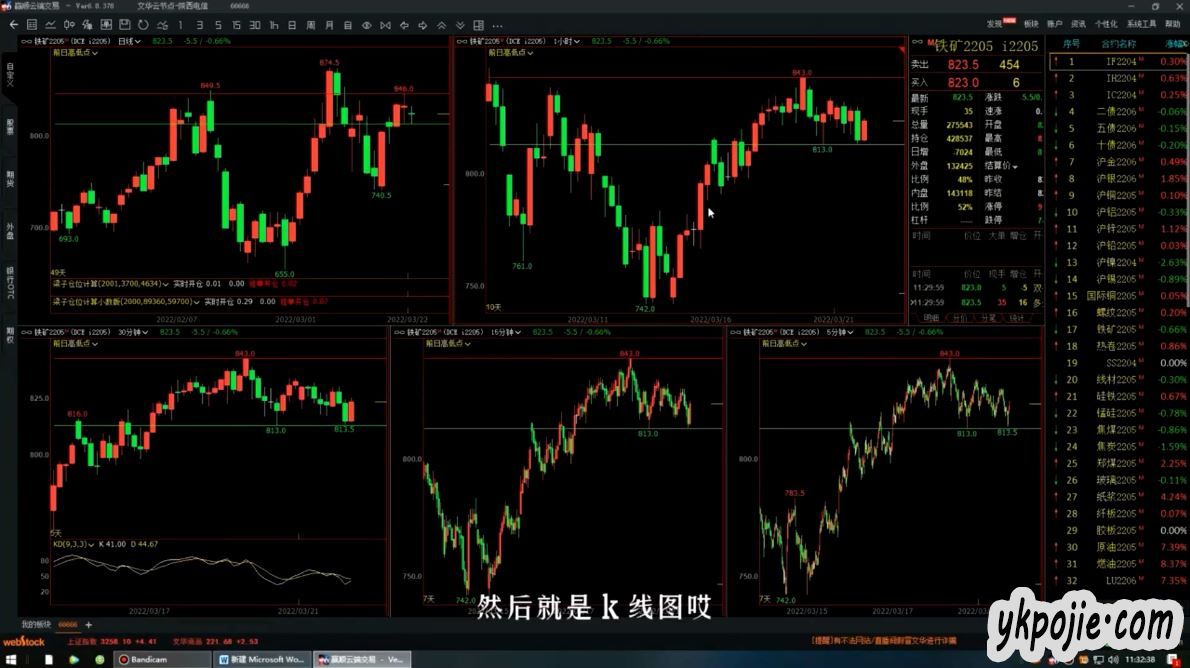Open the more options ellipsis in the toolbar
Screen dimensions: 1190x668
point(497,24)
